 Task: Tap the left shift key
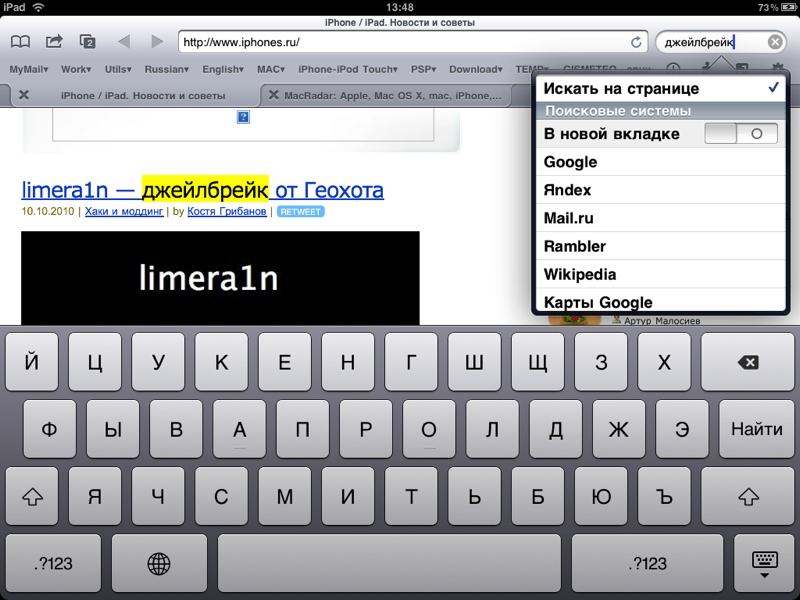32,496
